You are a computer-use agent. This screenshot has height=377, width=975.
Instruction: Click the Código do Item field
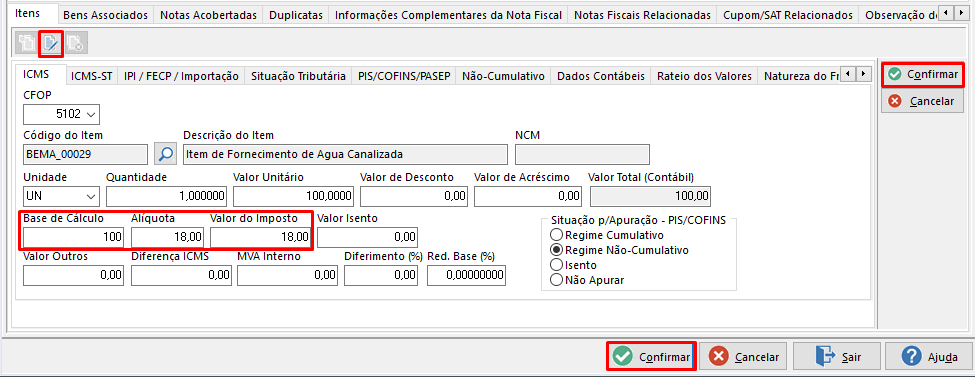coord(86,154)
